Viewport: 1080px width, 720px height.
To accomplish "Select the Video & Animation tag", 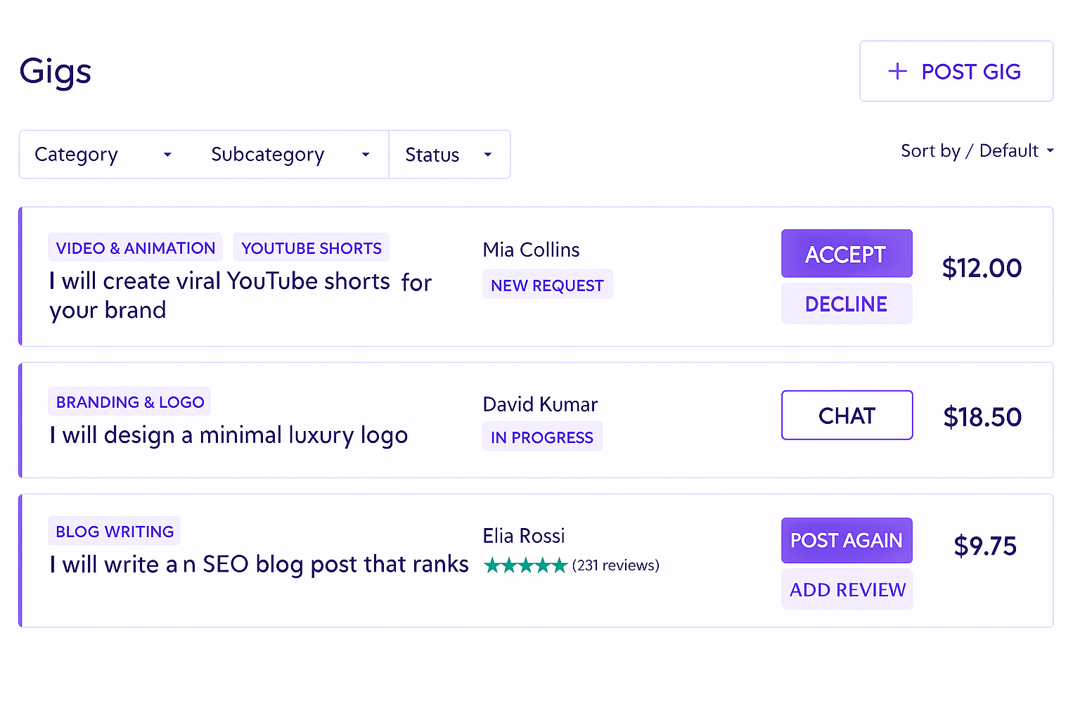I will [135, 248].
